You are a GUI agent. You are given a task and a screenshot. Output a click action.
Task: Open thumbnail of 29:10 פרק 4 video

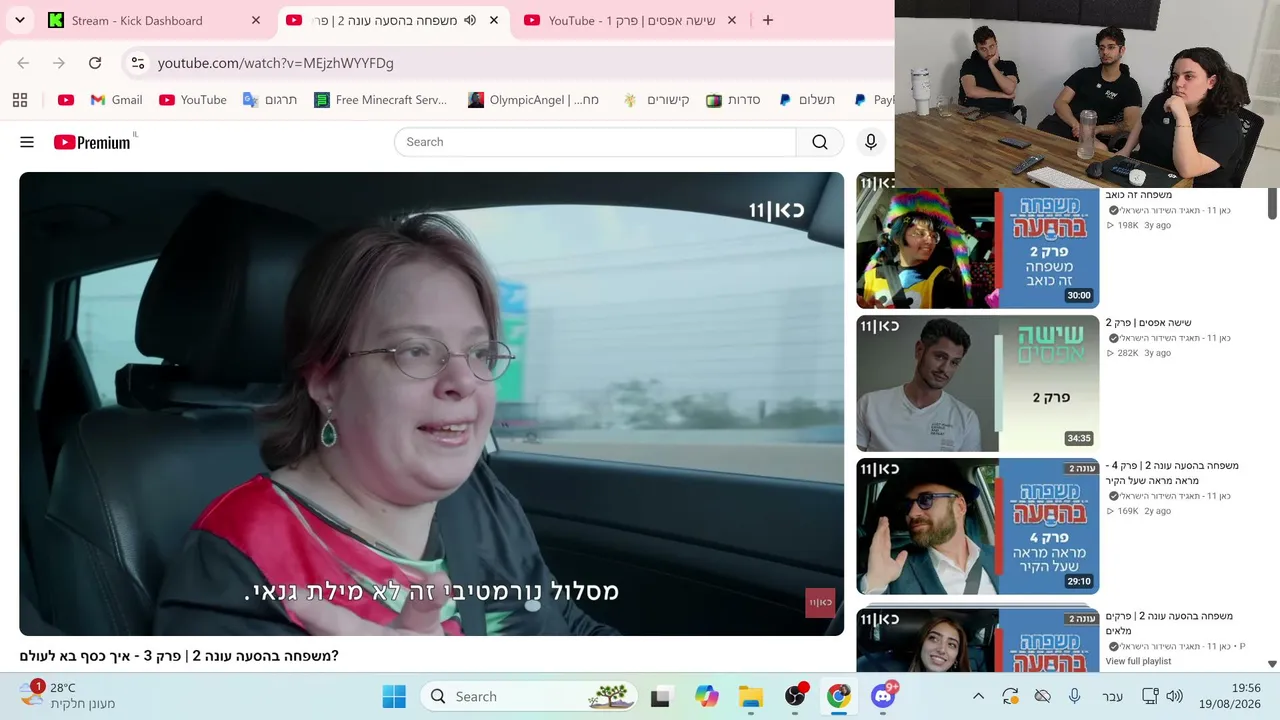point(977,527)
